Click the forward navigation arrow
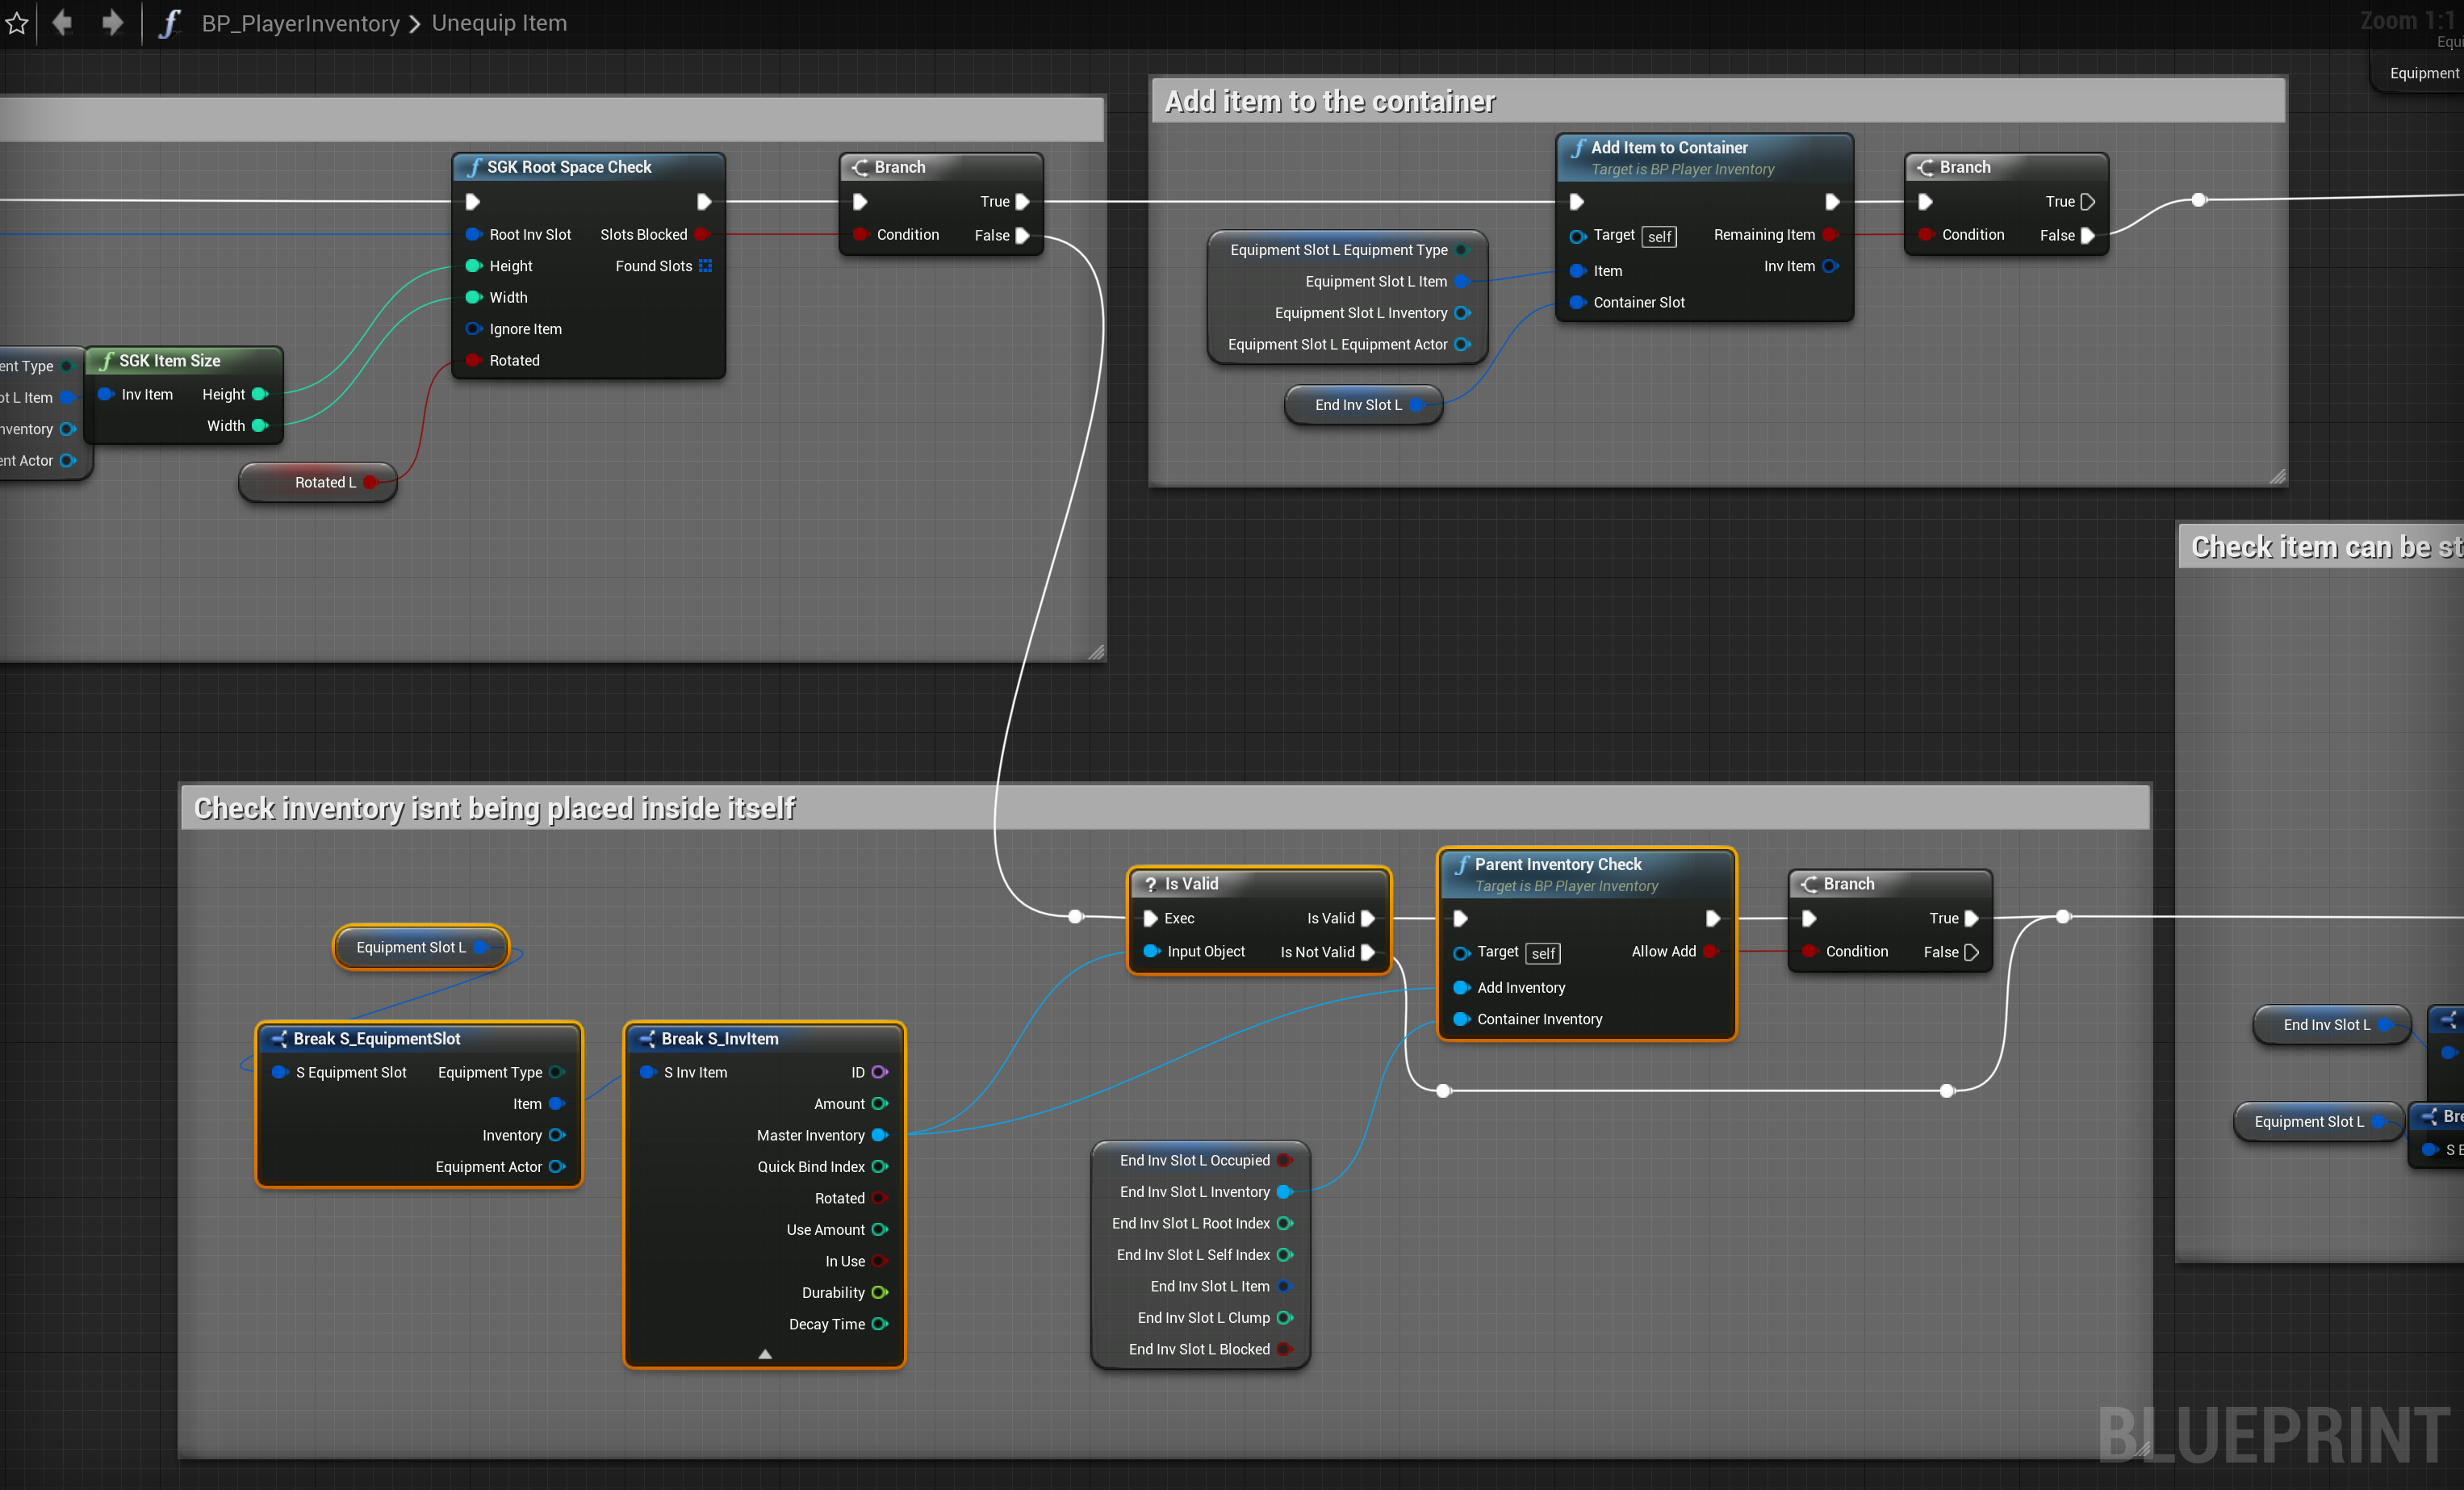 [112, 22]
